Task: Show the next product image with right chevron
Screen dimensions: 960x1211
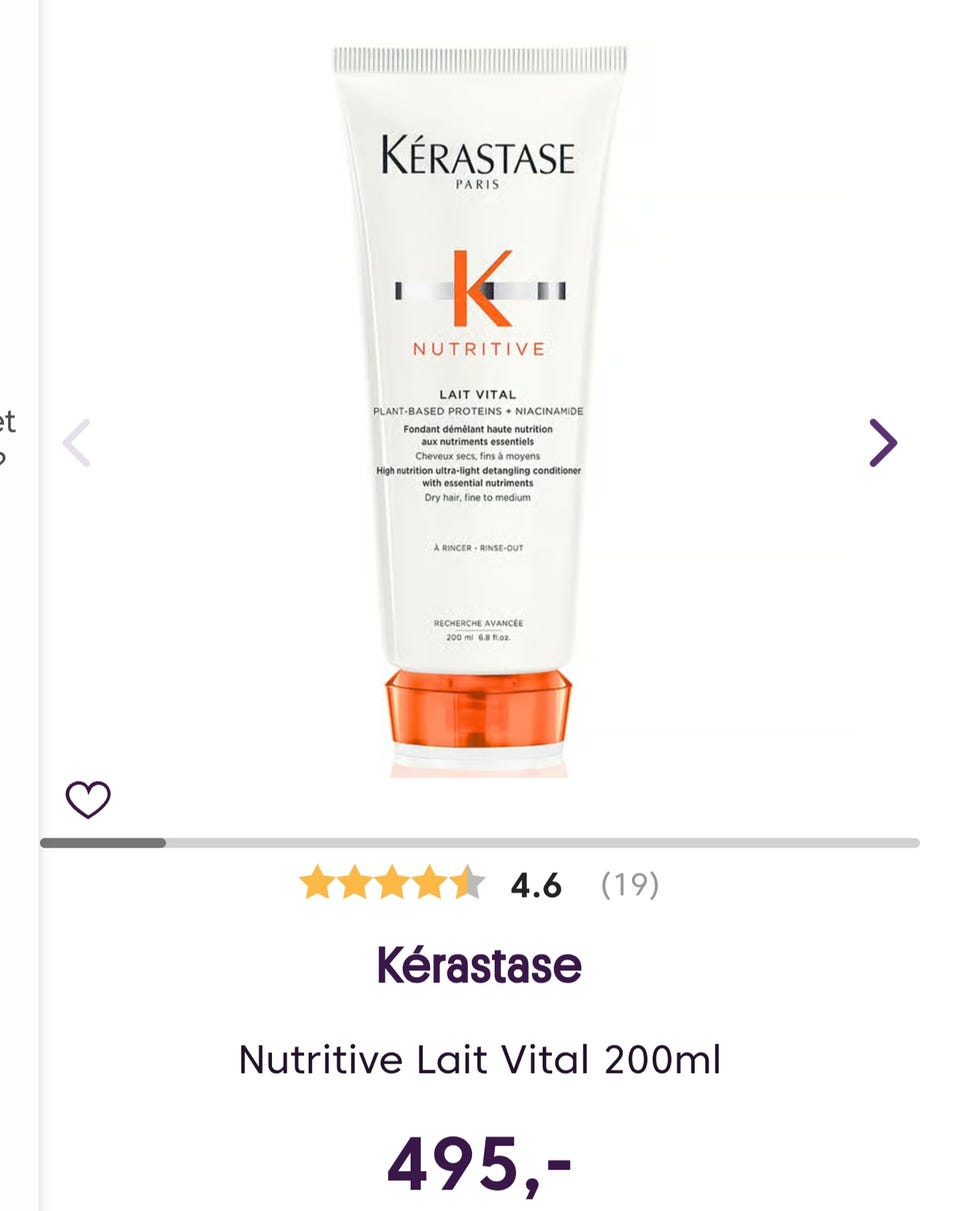Action: (x=882, y=443)
